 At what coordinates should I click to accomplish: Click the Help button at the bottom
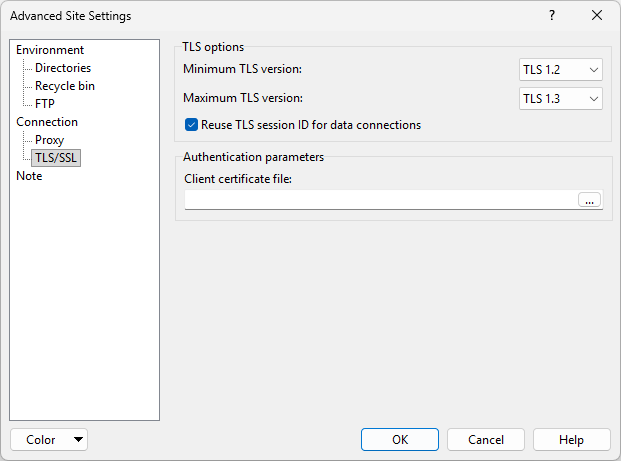571,440
